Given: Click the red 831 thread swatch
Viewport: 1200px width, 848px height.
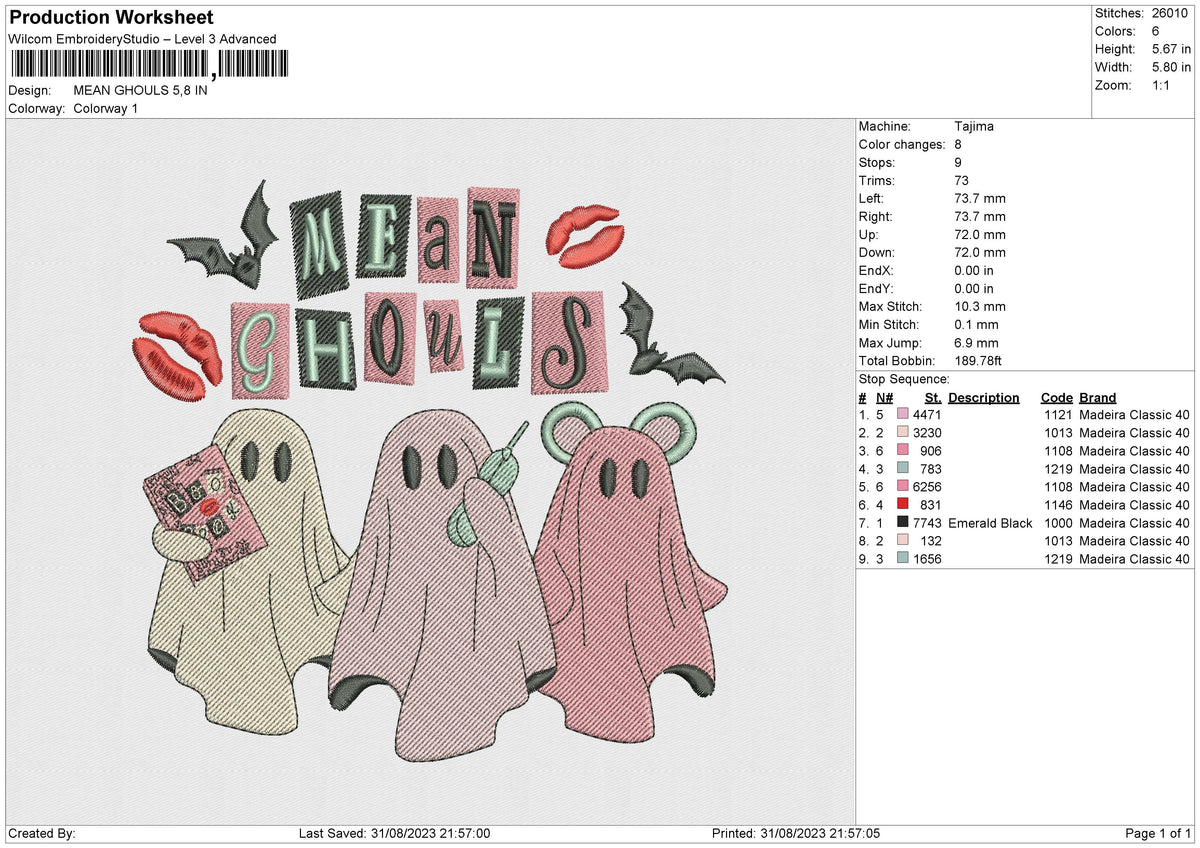Looking at the screenshot, I should 905,505.
